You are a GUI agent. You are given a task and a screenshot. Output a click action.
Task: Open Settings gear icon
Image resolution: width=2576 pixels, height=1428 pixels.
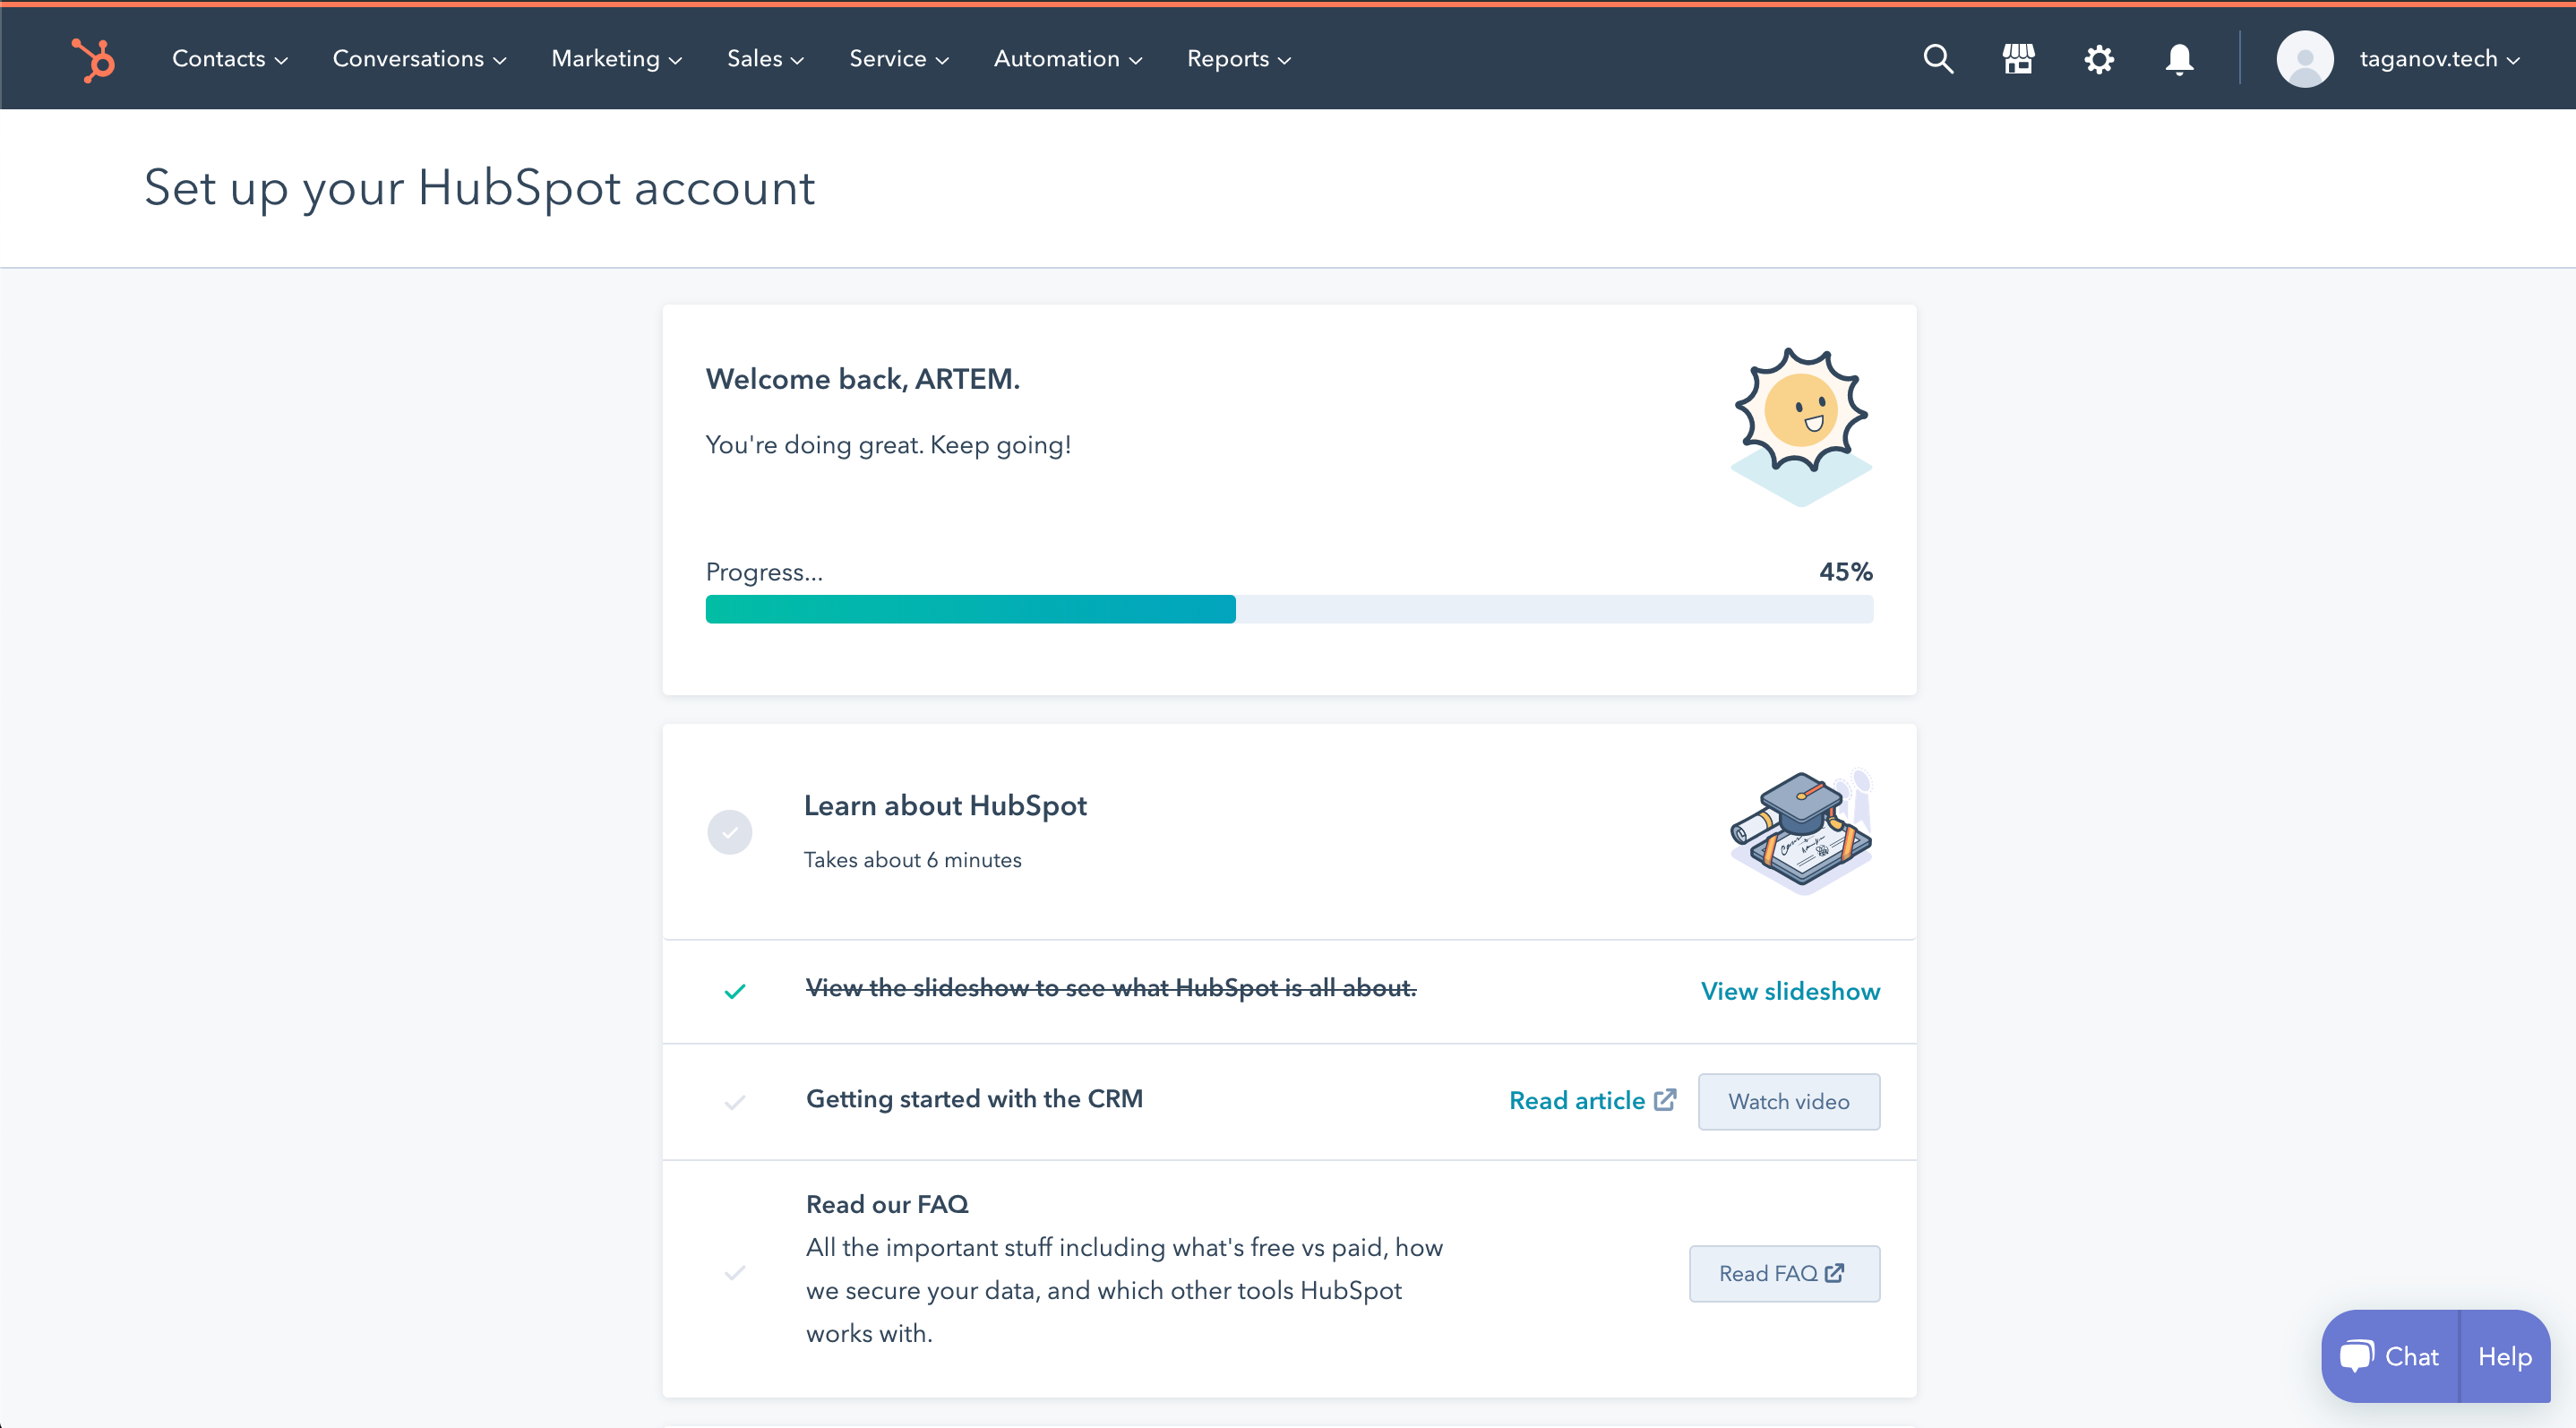[x=2098, y=59]
